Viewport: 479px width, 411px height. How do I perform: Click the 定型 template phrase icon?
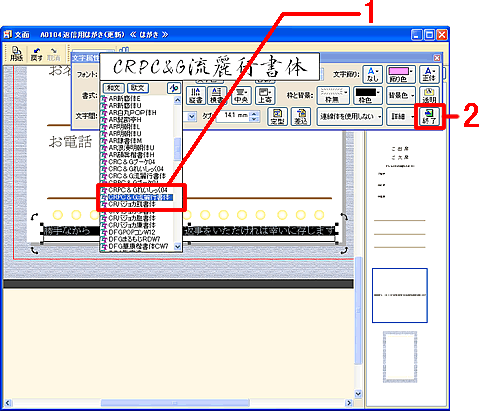(x=277, y=116)
